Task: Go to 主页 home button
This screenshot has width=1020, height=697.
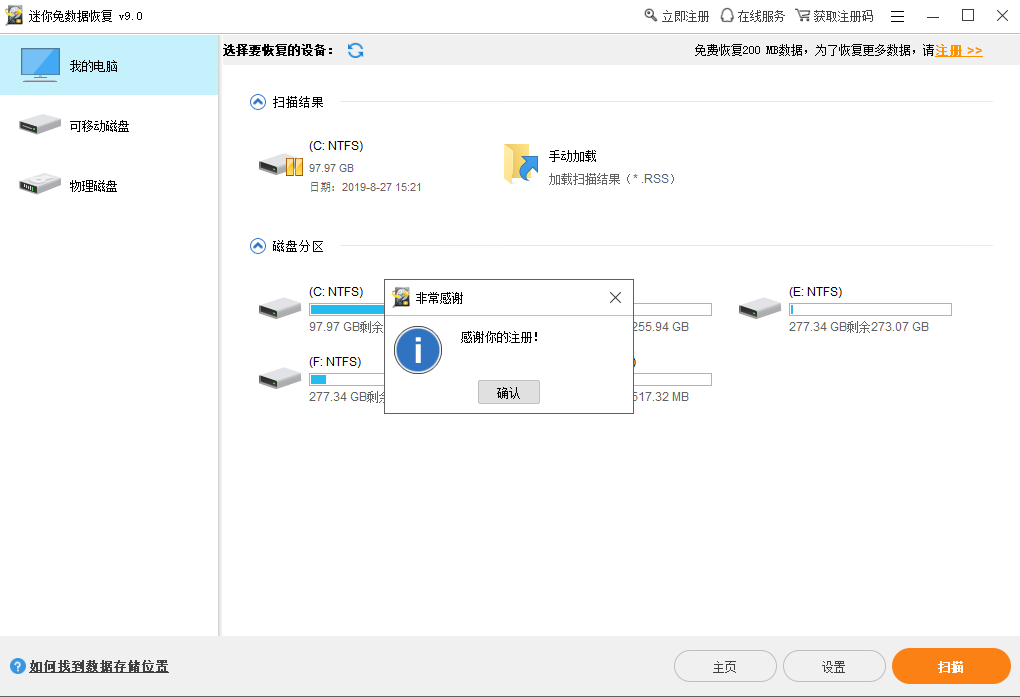Action: [725, 667]
